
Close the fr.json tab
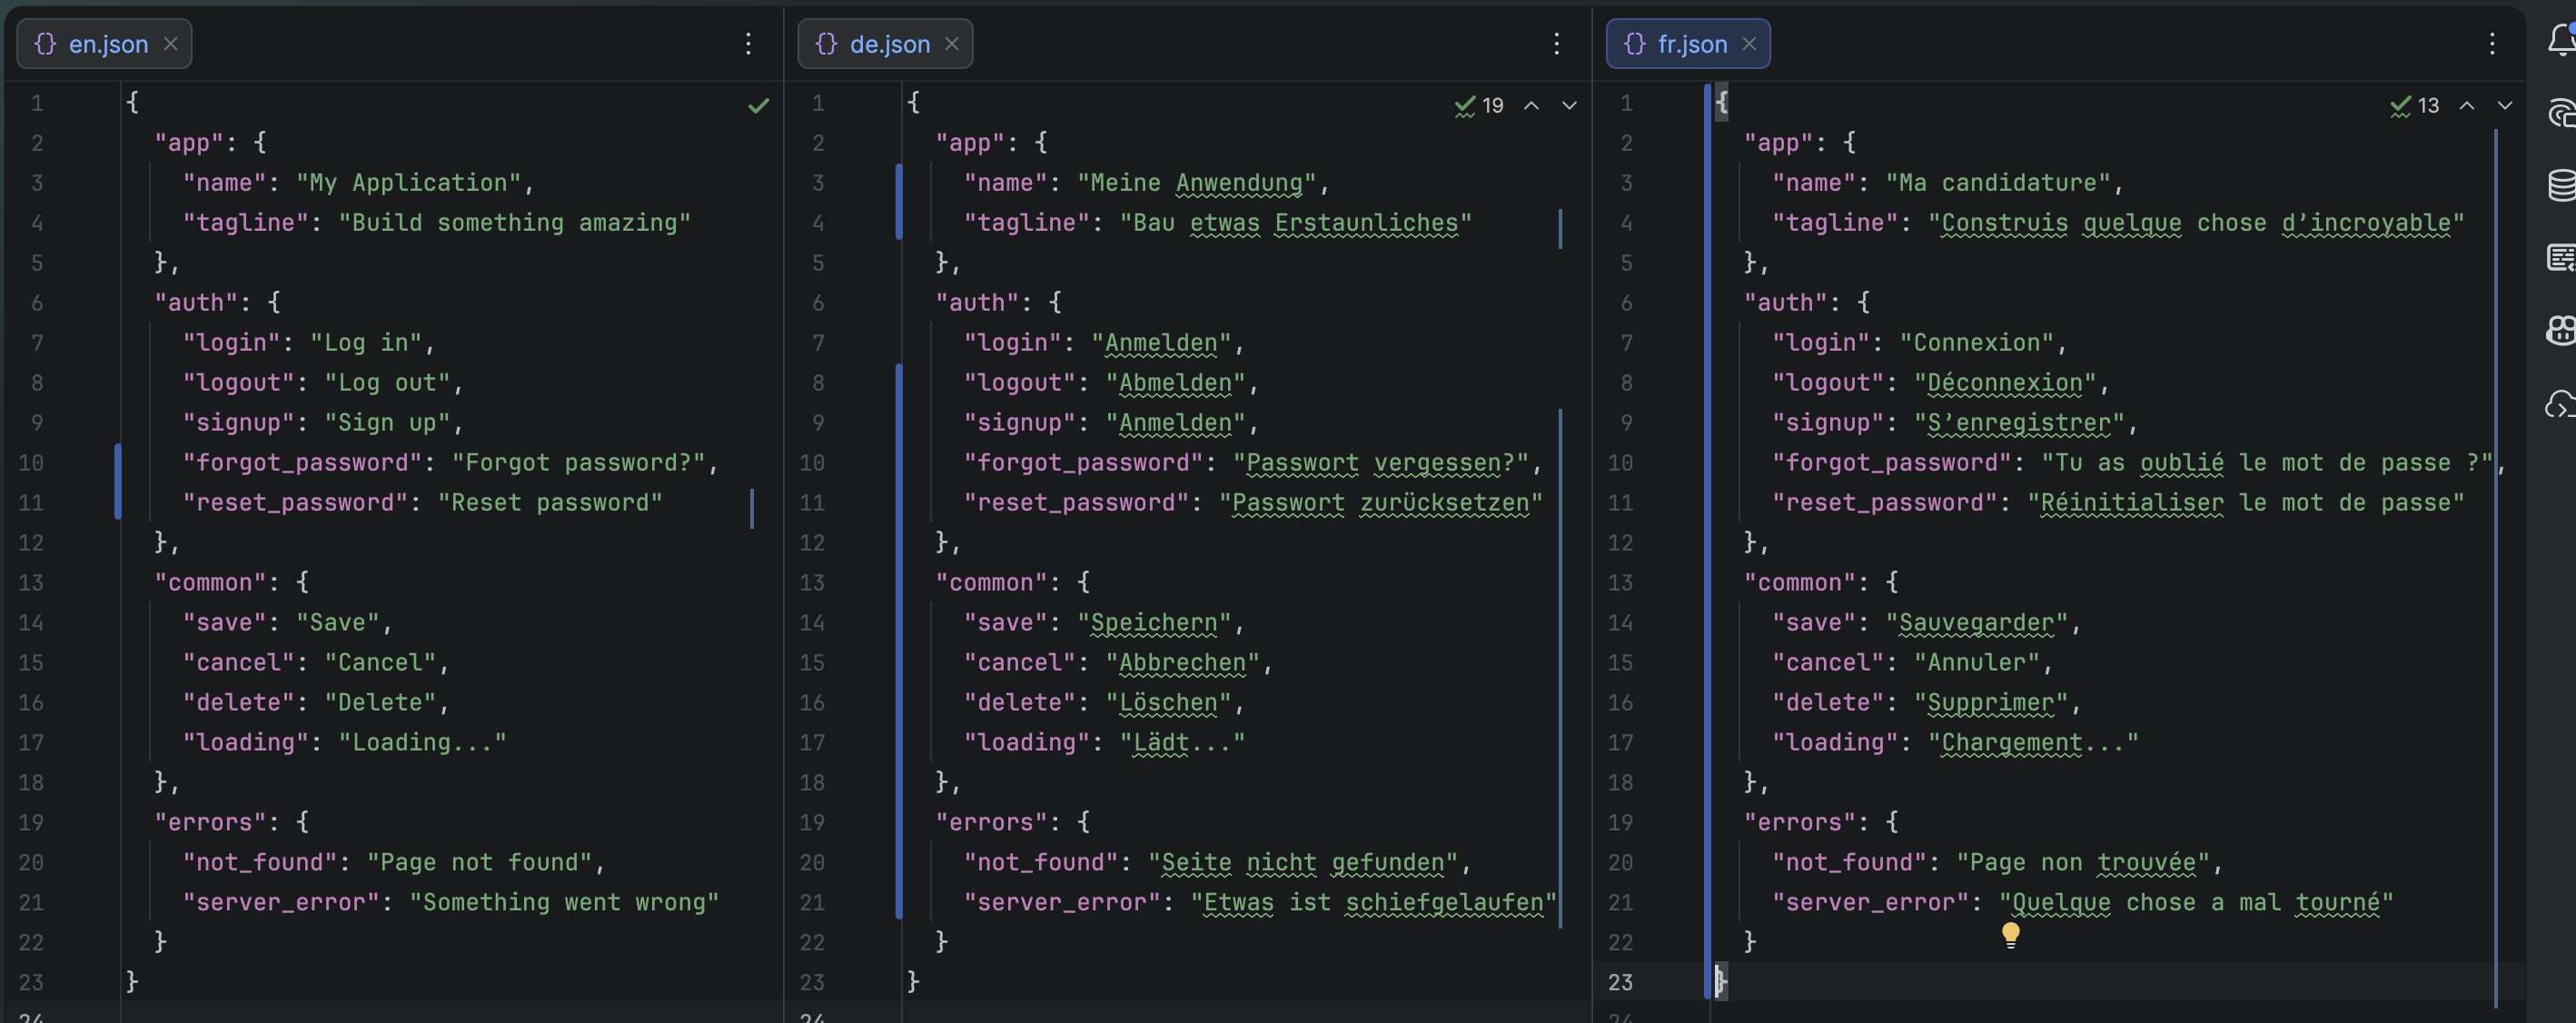(x=1750, y=44)
